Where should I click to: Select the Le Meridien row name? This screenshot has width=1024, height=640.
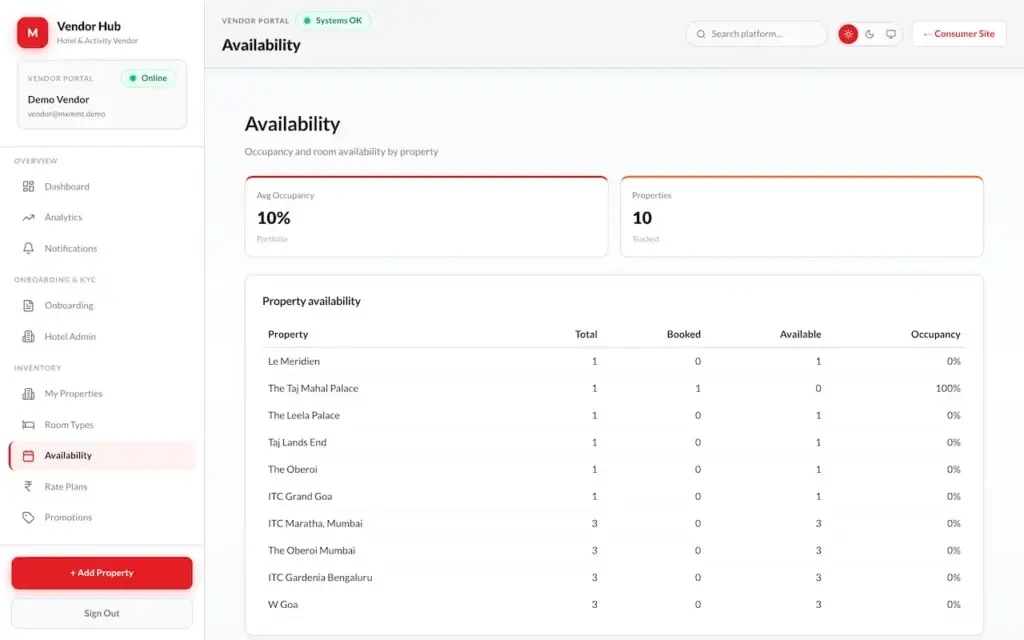[x=294, y=361]
